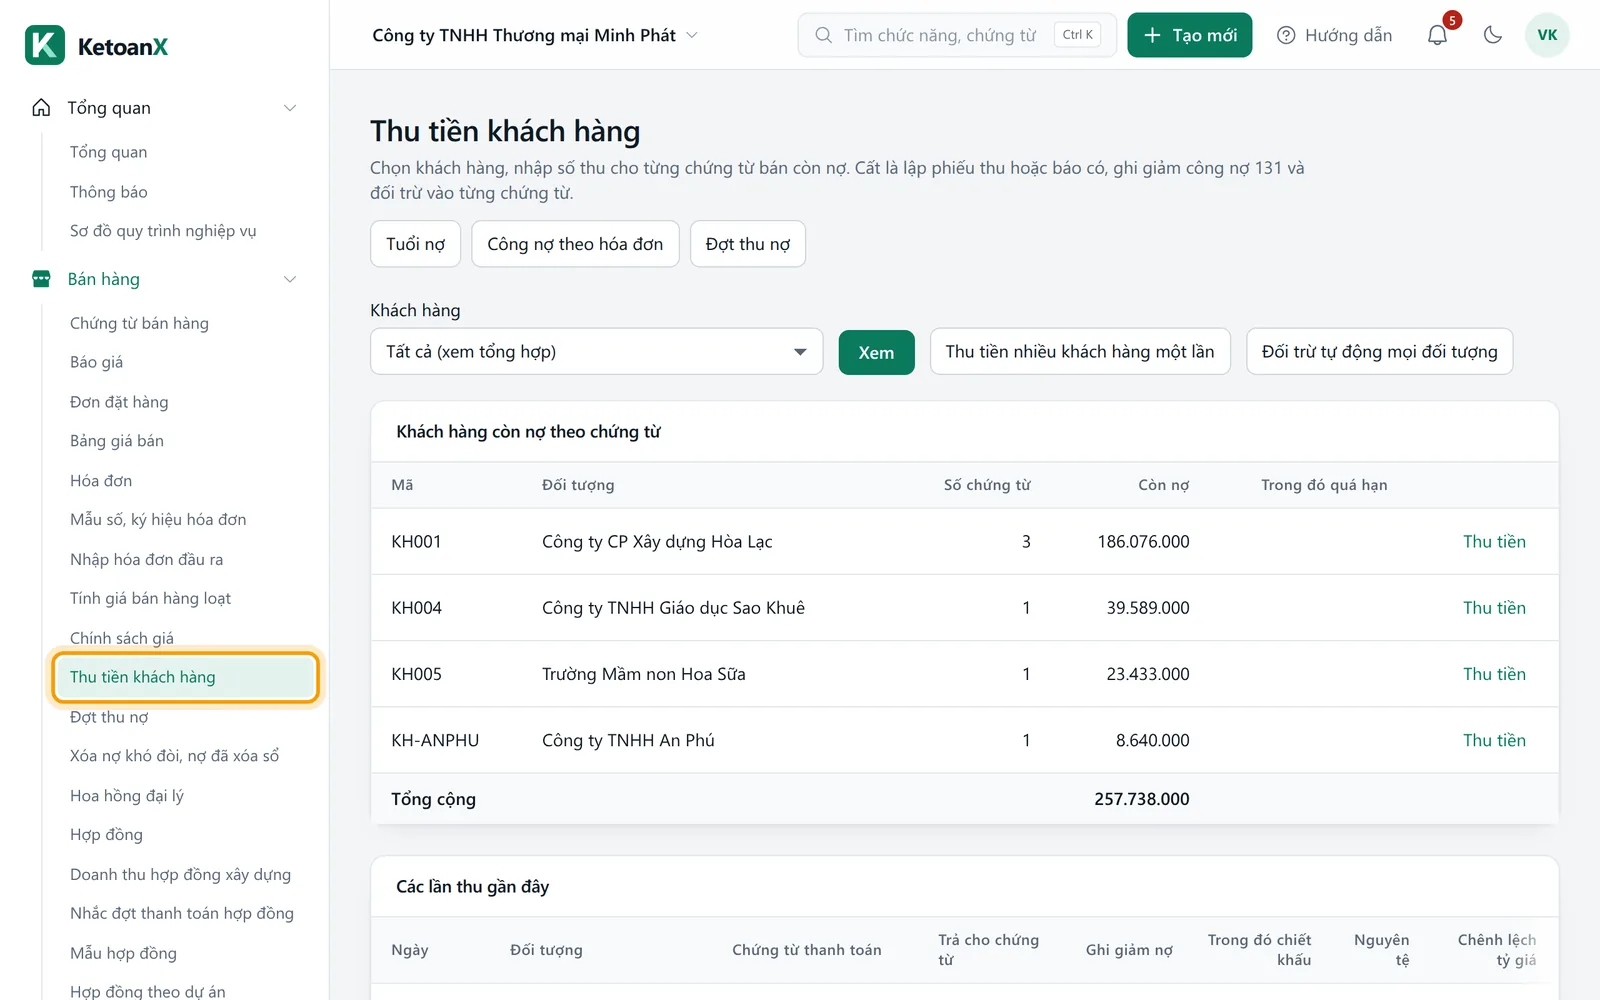Open Bảng giá bán page
The image size is (1600, 1000).
coord(117,441)
